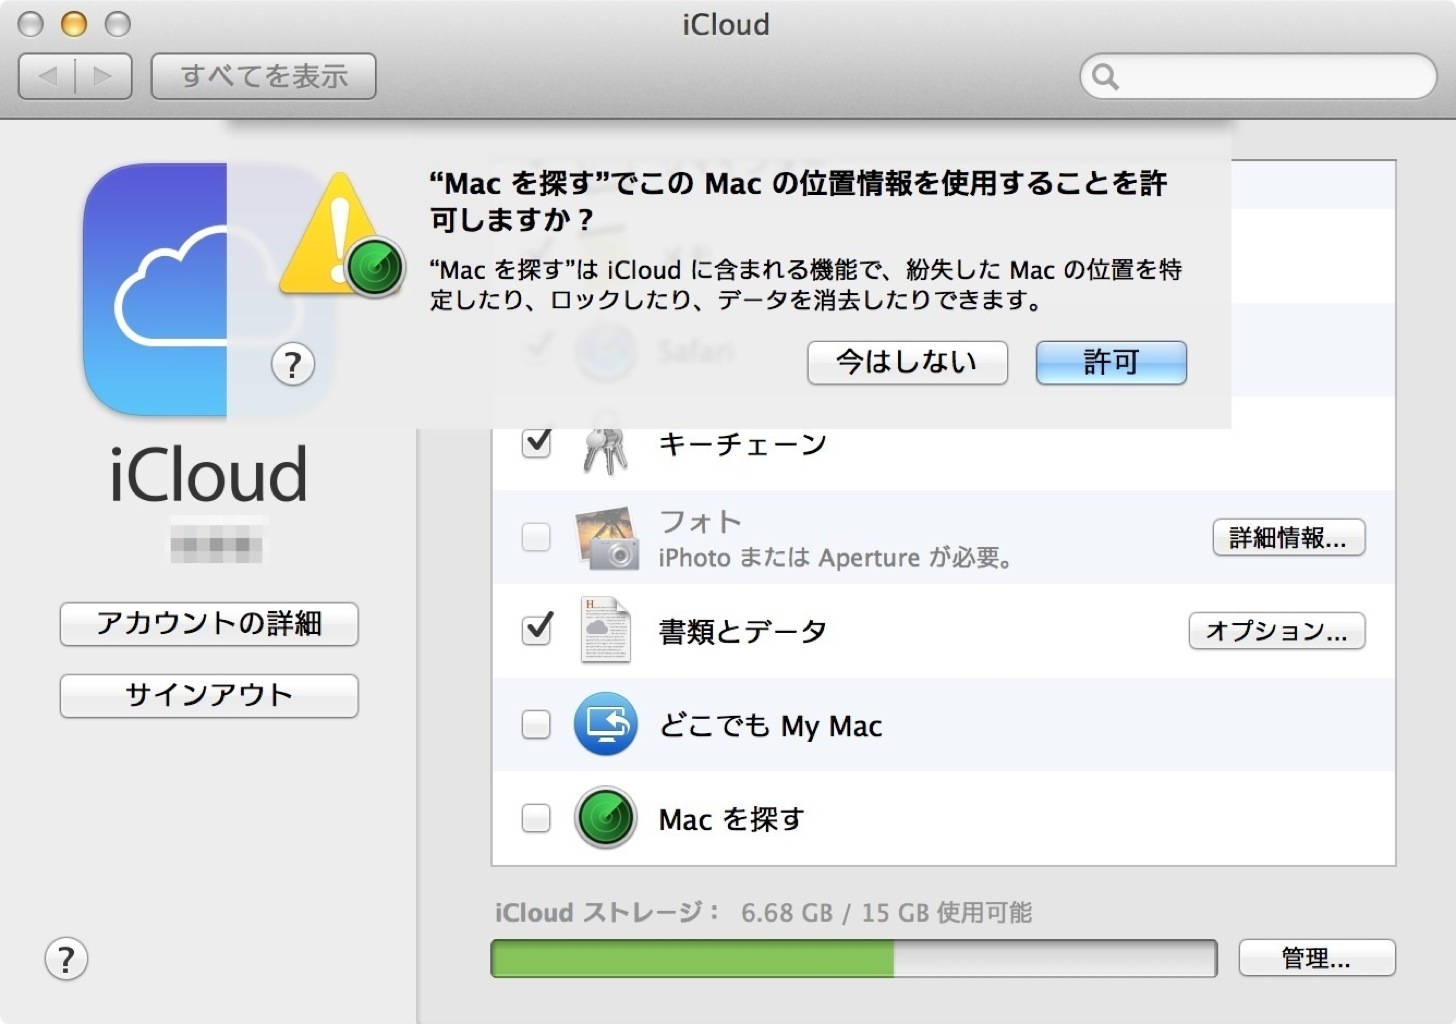Click the 書類とデータ label
This screenshot has width=1456, height=1024.
[x=742, y=631]
